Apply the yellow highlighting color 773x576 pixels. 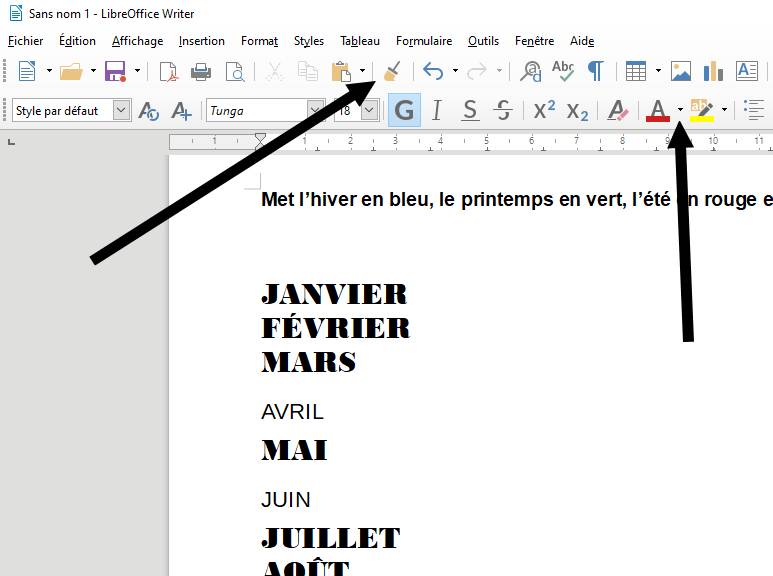click(701, 110)
